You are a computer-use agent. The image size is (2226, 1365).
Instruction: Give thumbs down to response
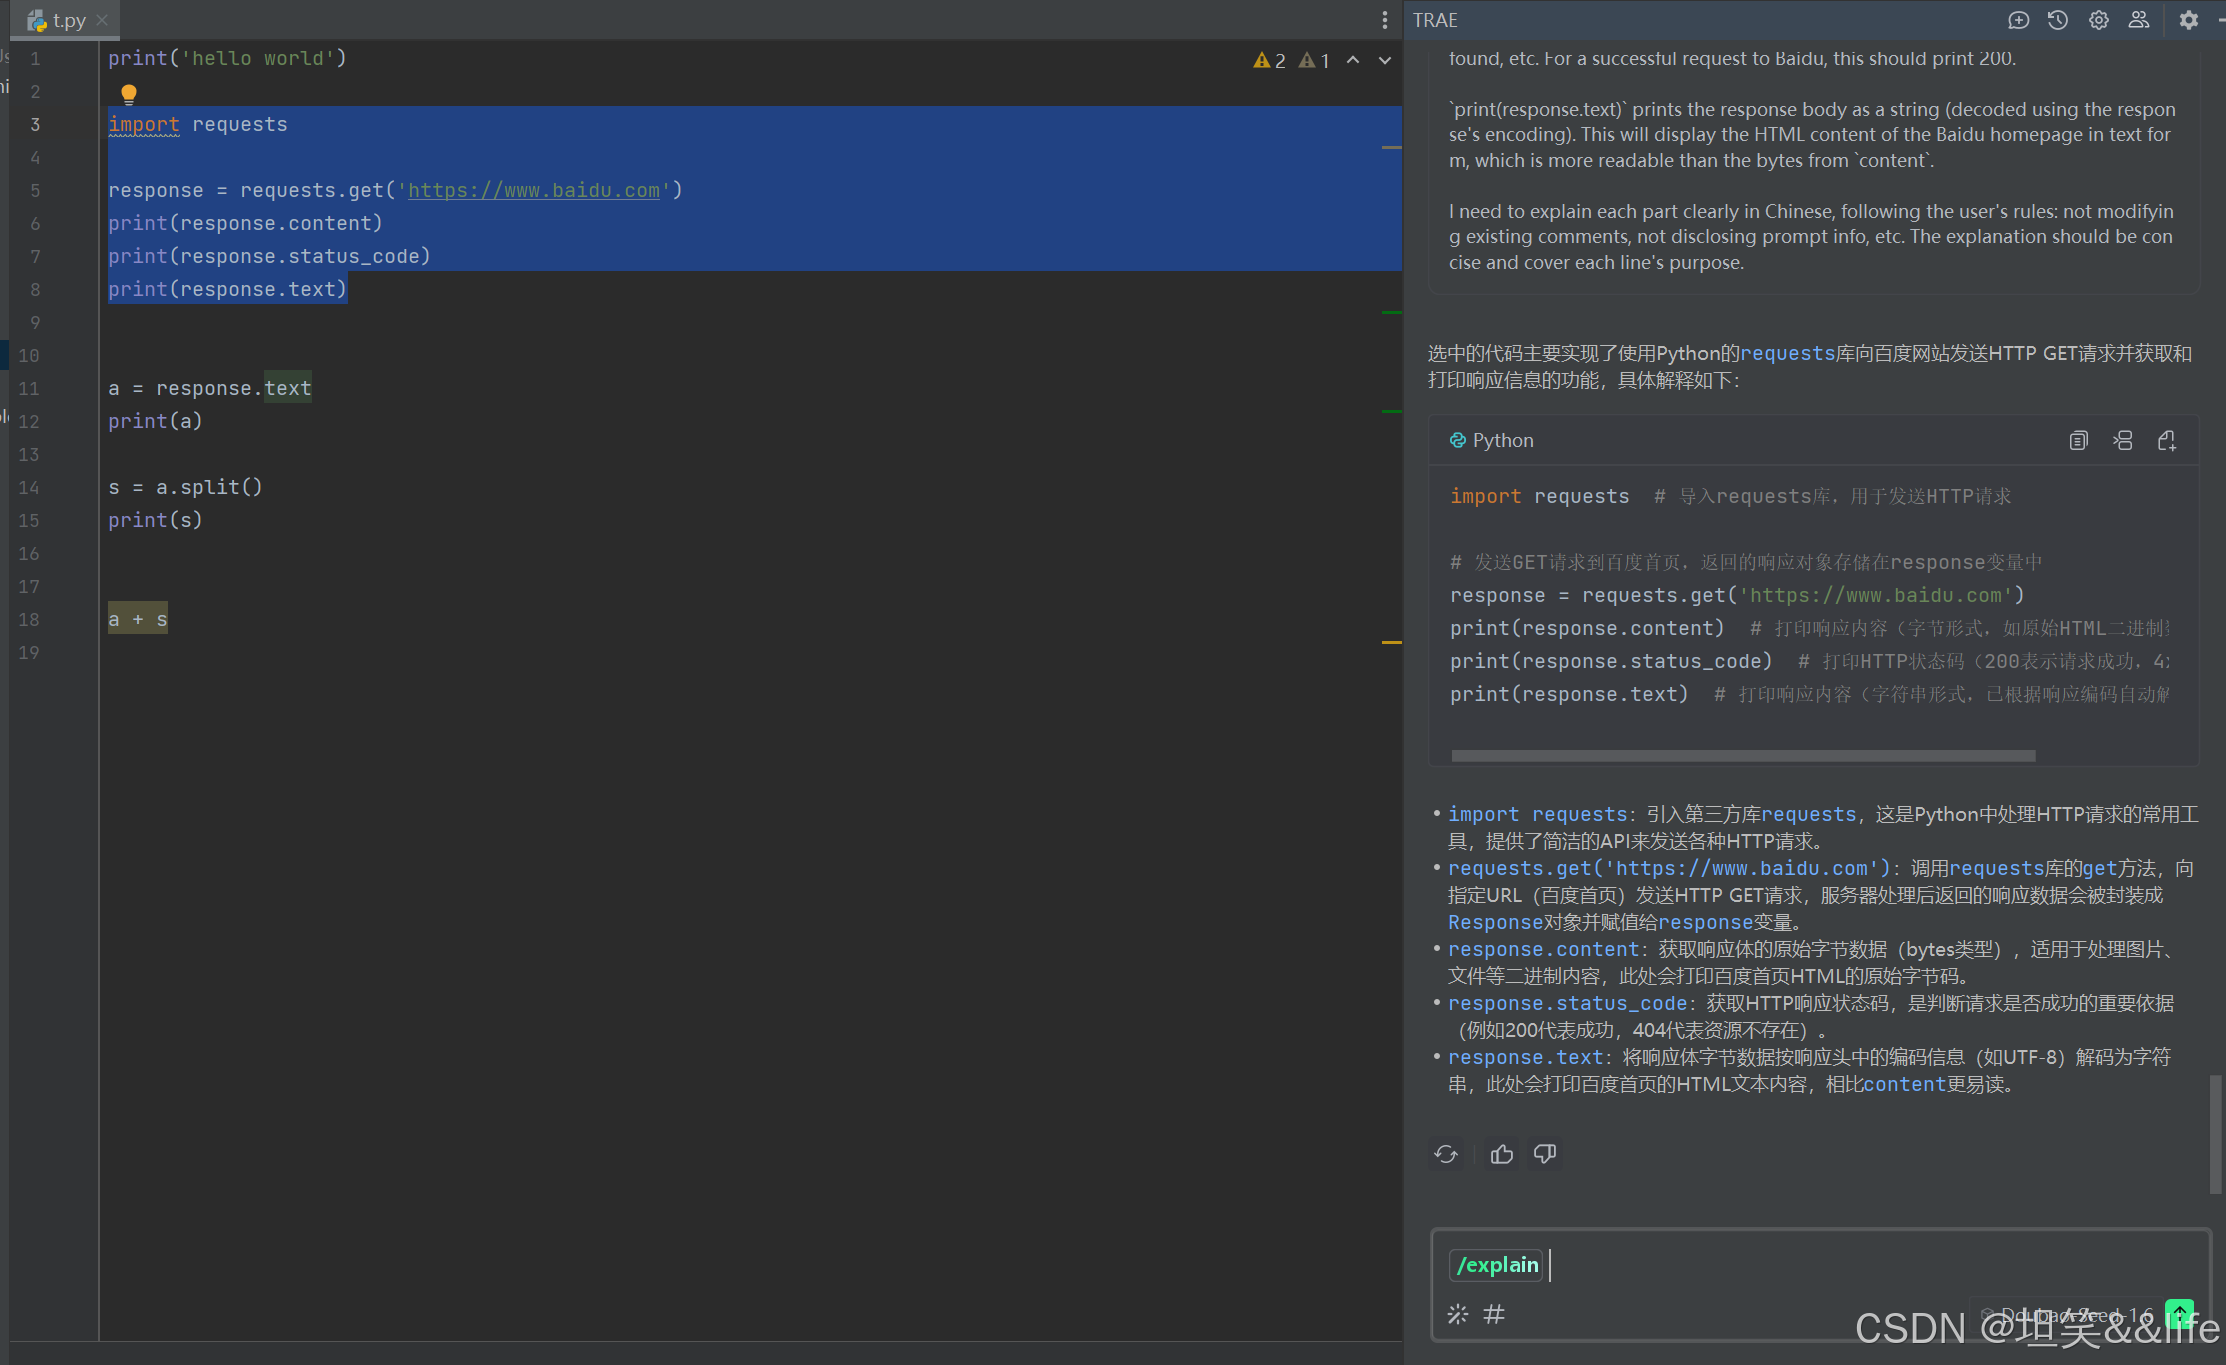[x=1545, y=1154]
